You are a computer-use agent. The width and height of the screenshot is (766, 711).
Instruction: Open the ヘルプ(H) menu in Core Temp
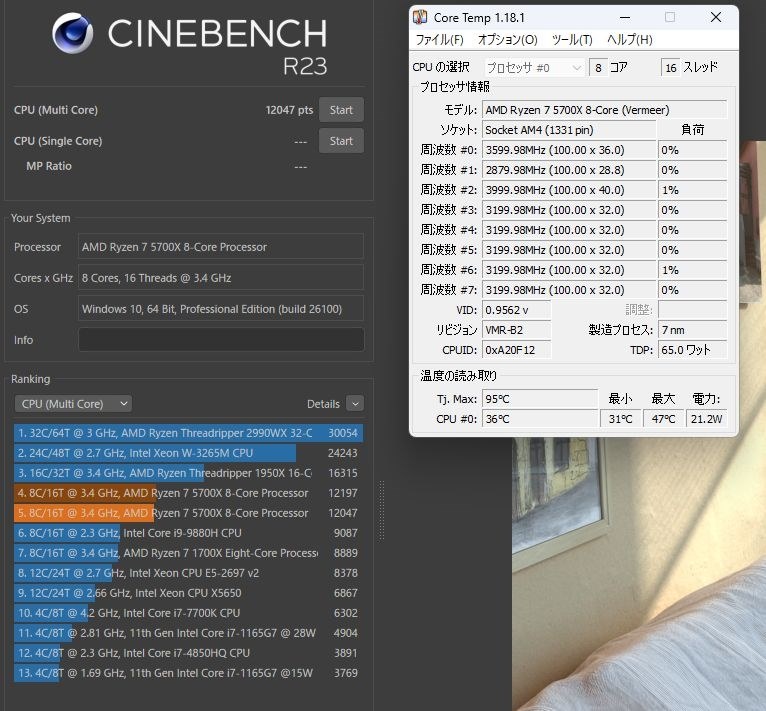click(x=630, y=40)
